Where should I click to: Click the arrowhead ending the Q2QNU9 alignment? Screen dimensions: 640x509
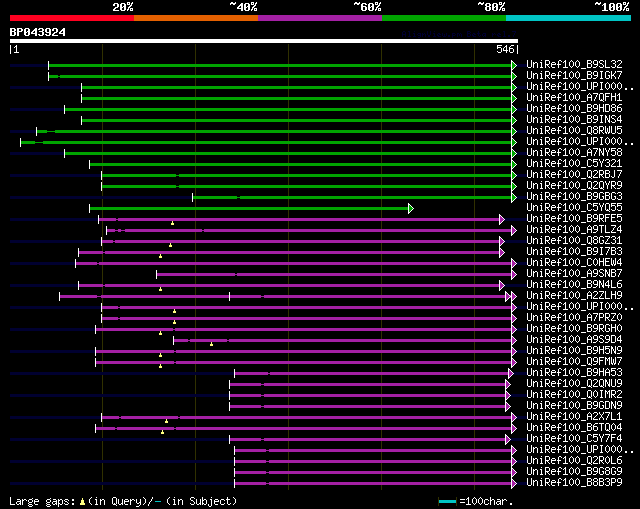click(508, 385)
